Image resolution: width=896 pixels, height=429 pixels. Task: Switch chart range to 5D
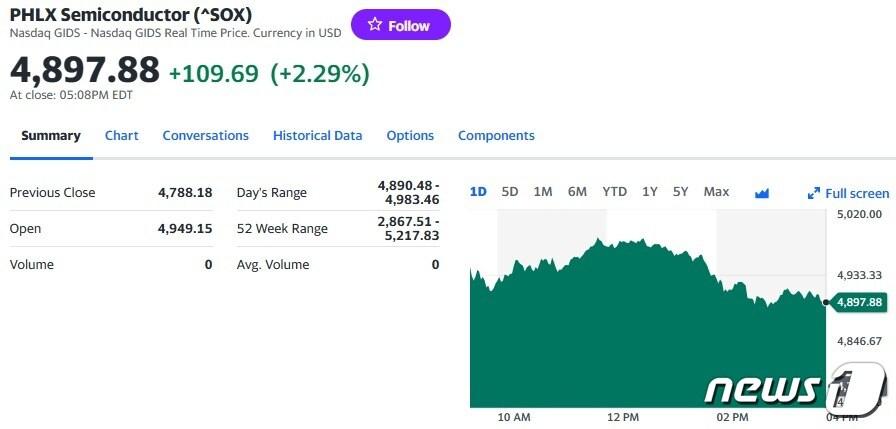coord(510,191)
